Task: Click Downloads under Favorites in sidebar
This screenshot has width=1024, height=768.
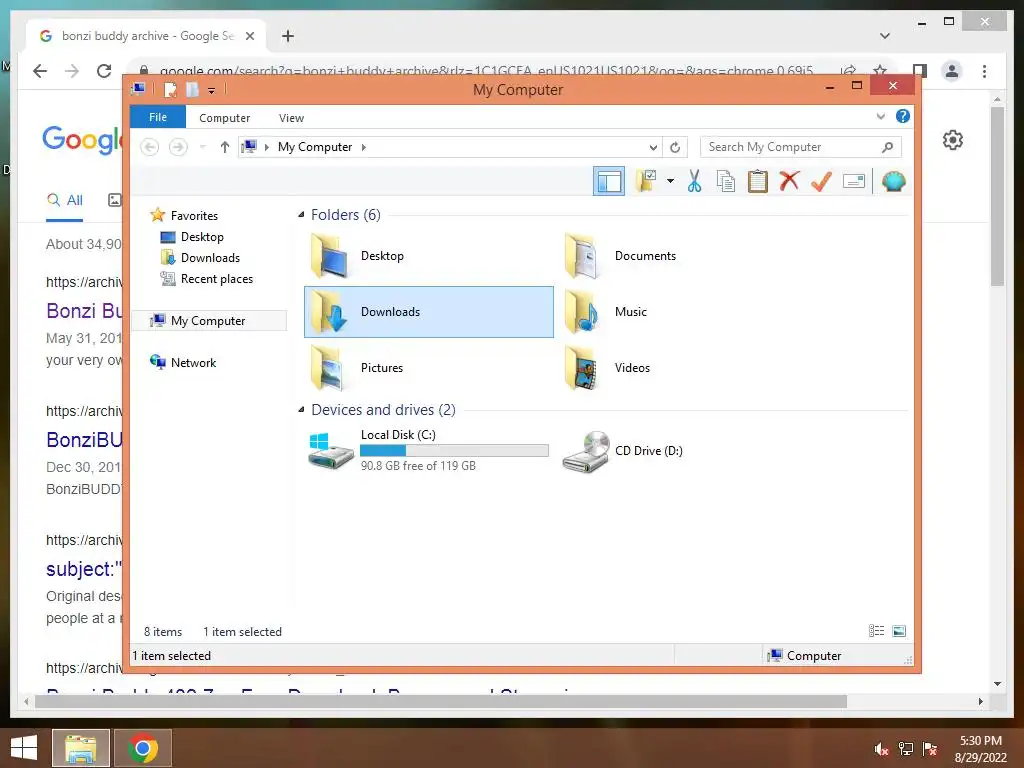Action: [210, 257]
